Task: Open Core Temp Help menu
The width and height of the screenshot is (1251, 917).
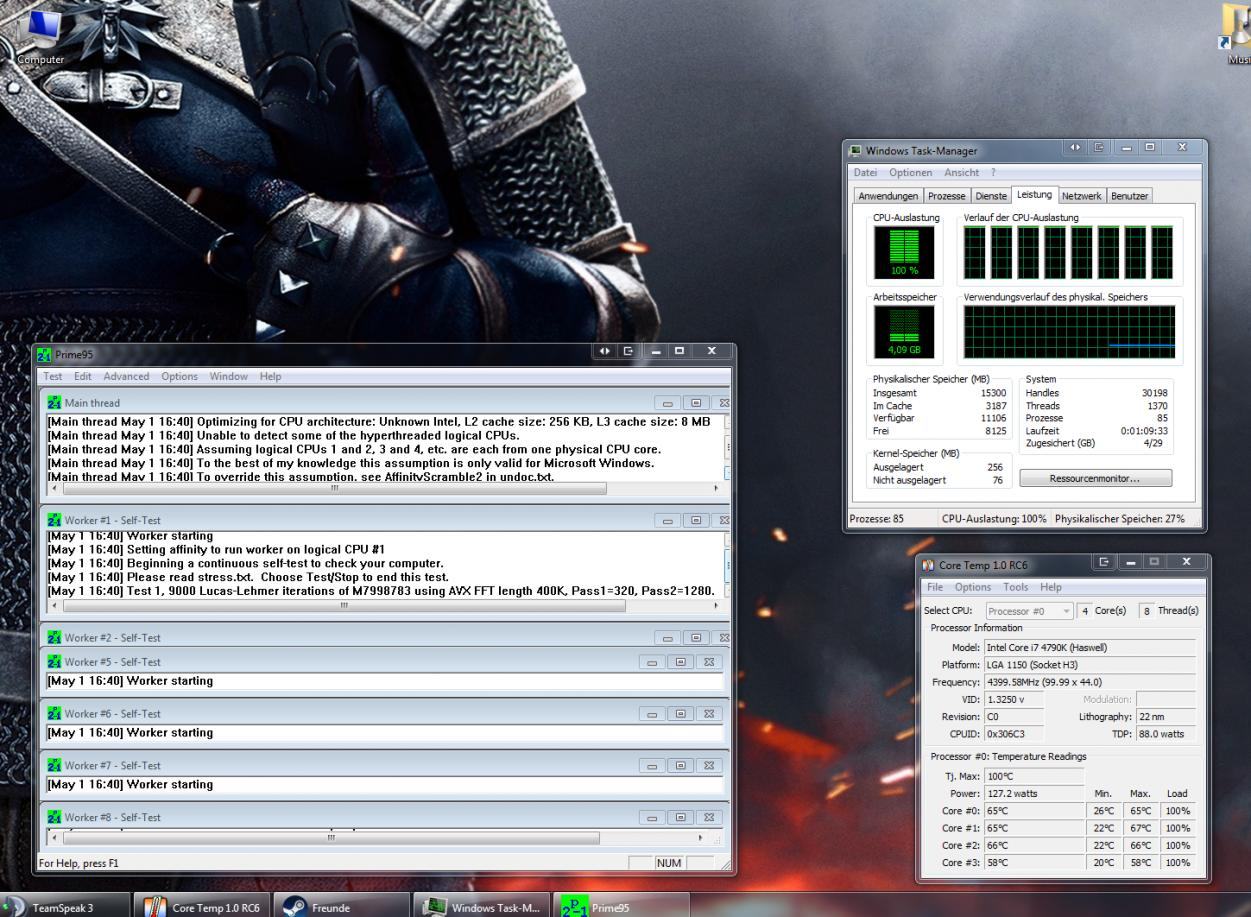Action: point(1050,587)
